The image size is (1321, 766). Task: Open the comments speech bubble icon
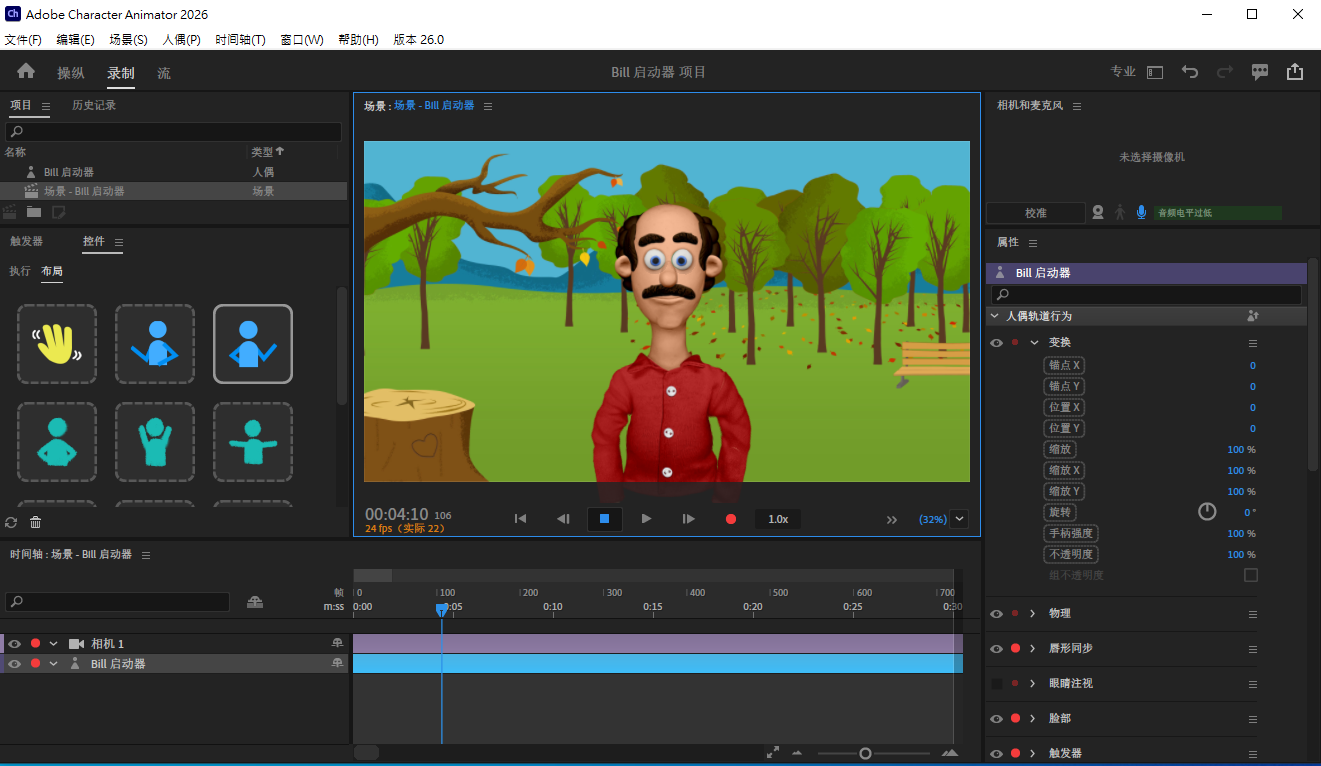(1260, 72)
